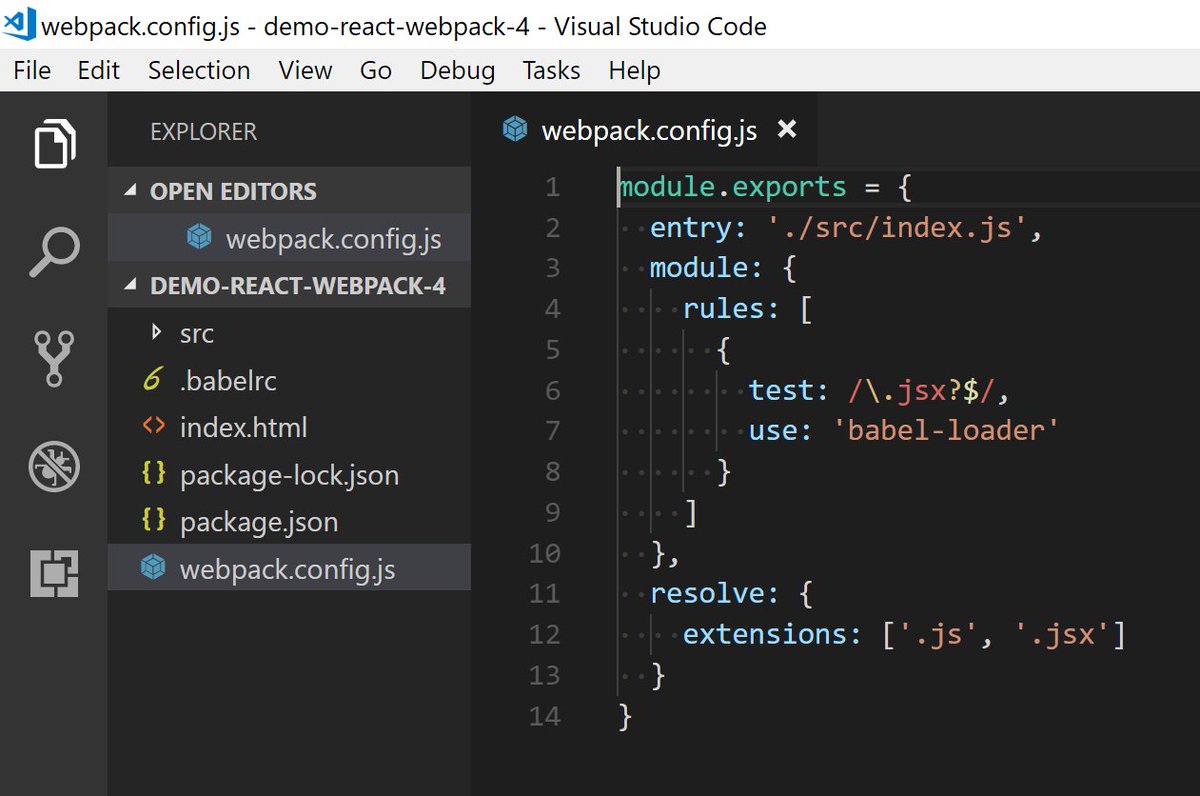Select webpack.config.js in project tree
This screenshot has width=1200, height=796.
click(x=289, y=568)
